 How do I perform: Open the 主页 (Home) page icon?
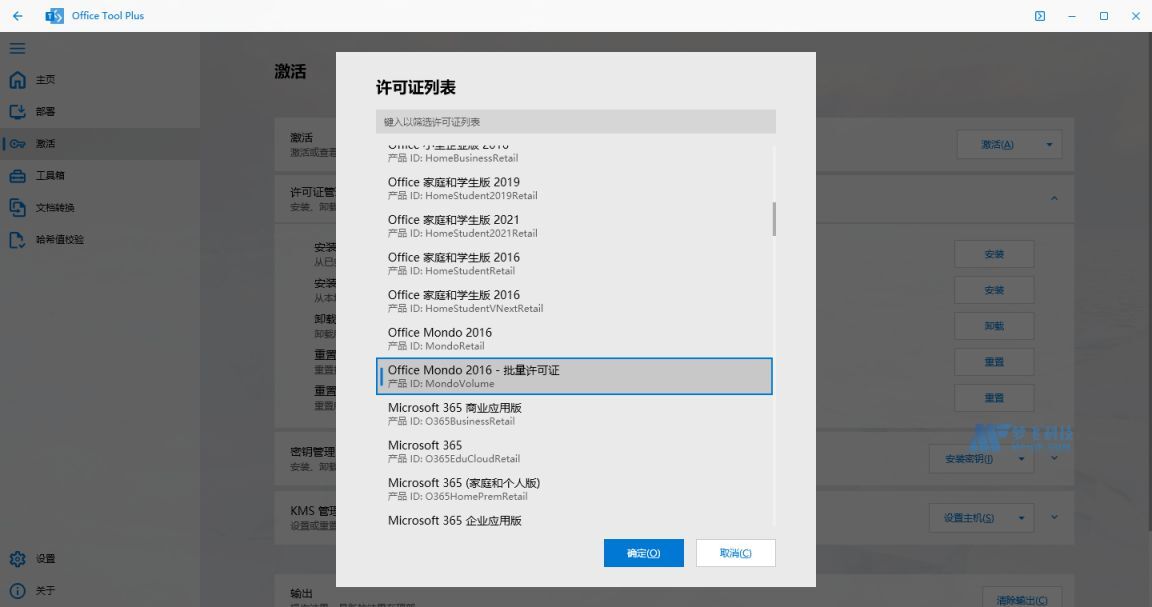click(x=18, y=79)
